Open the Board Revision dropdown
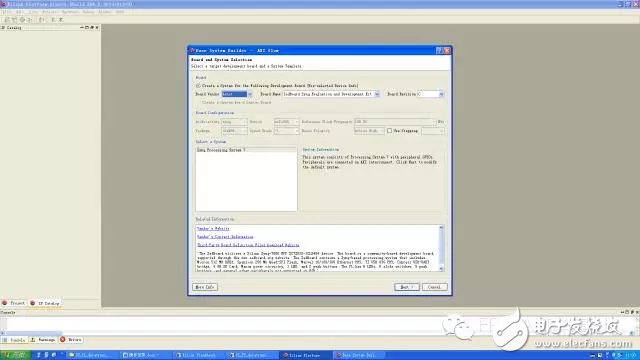The height and width of the screenshot is (360, 640). pos(430,94)
